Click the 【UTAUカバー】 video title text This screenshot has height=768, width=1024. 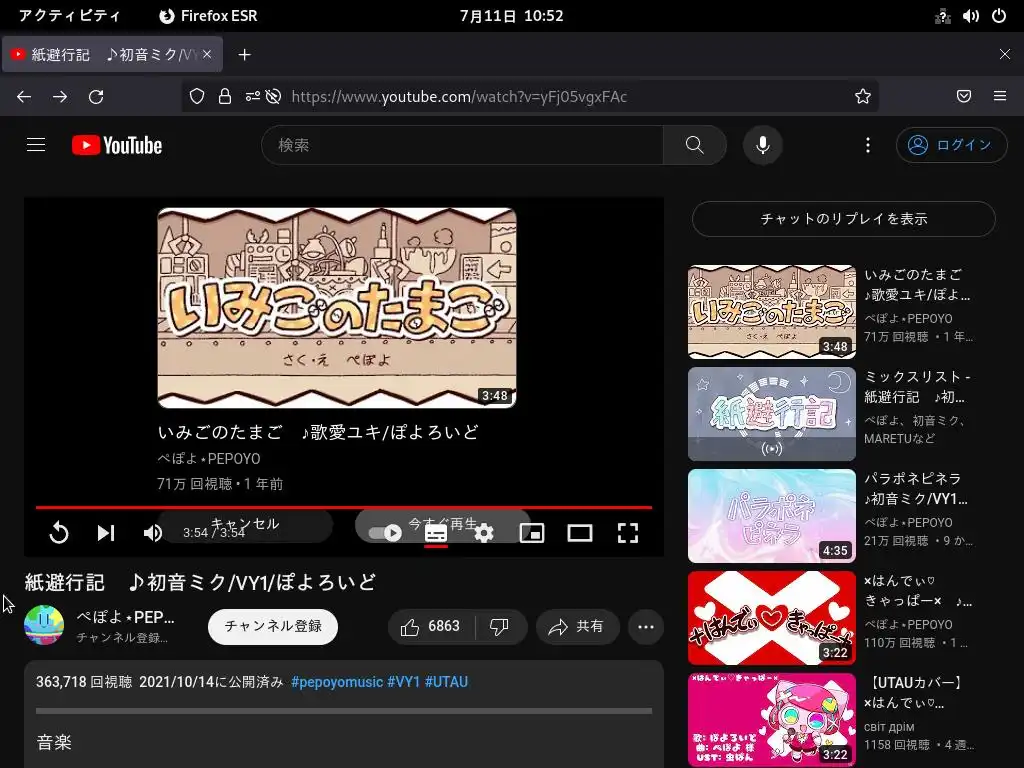pos(914,692)
